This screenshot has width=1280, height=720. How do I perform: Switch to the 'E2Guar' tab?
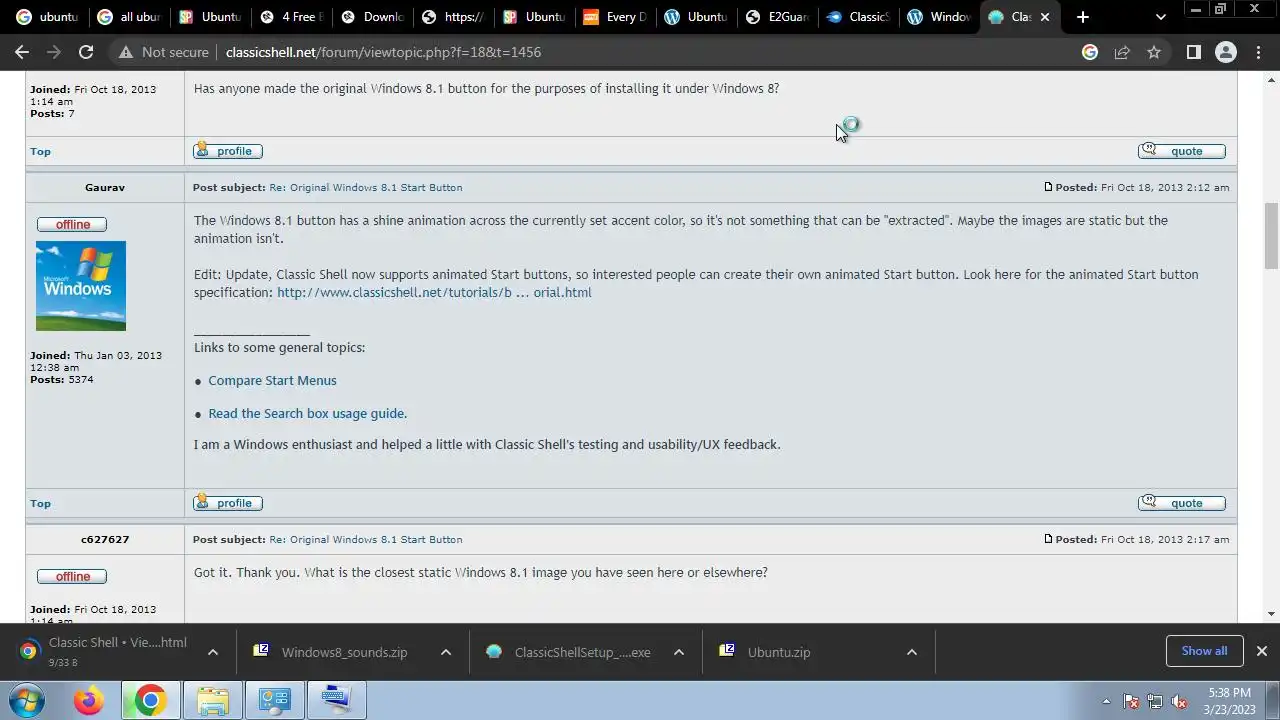(776, 17)
